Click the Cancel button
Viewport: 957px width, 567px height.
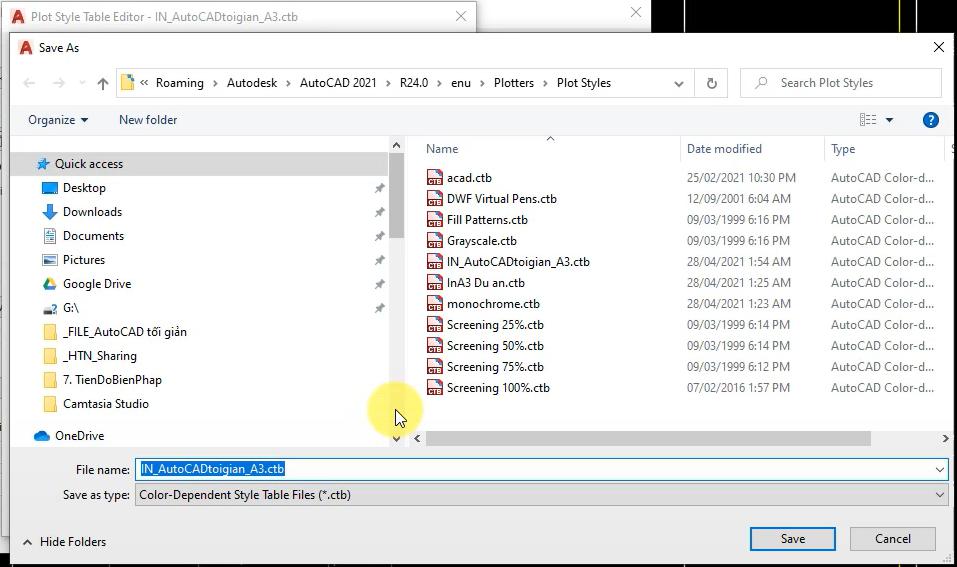click(x=892, y=539)
